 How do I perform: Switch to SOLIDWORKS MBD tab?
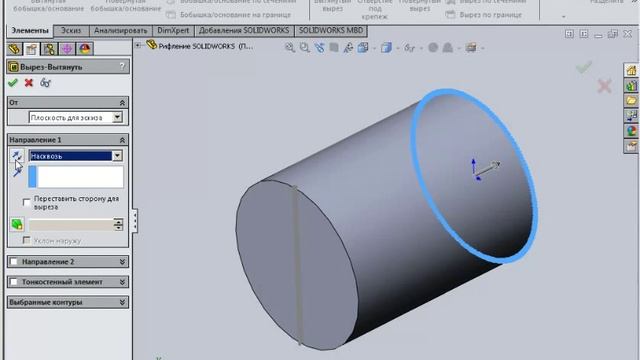tap(331, 31)
